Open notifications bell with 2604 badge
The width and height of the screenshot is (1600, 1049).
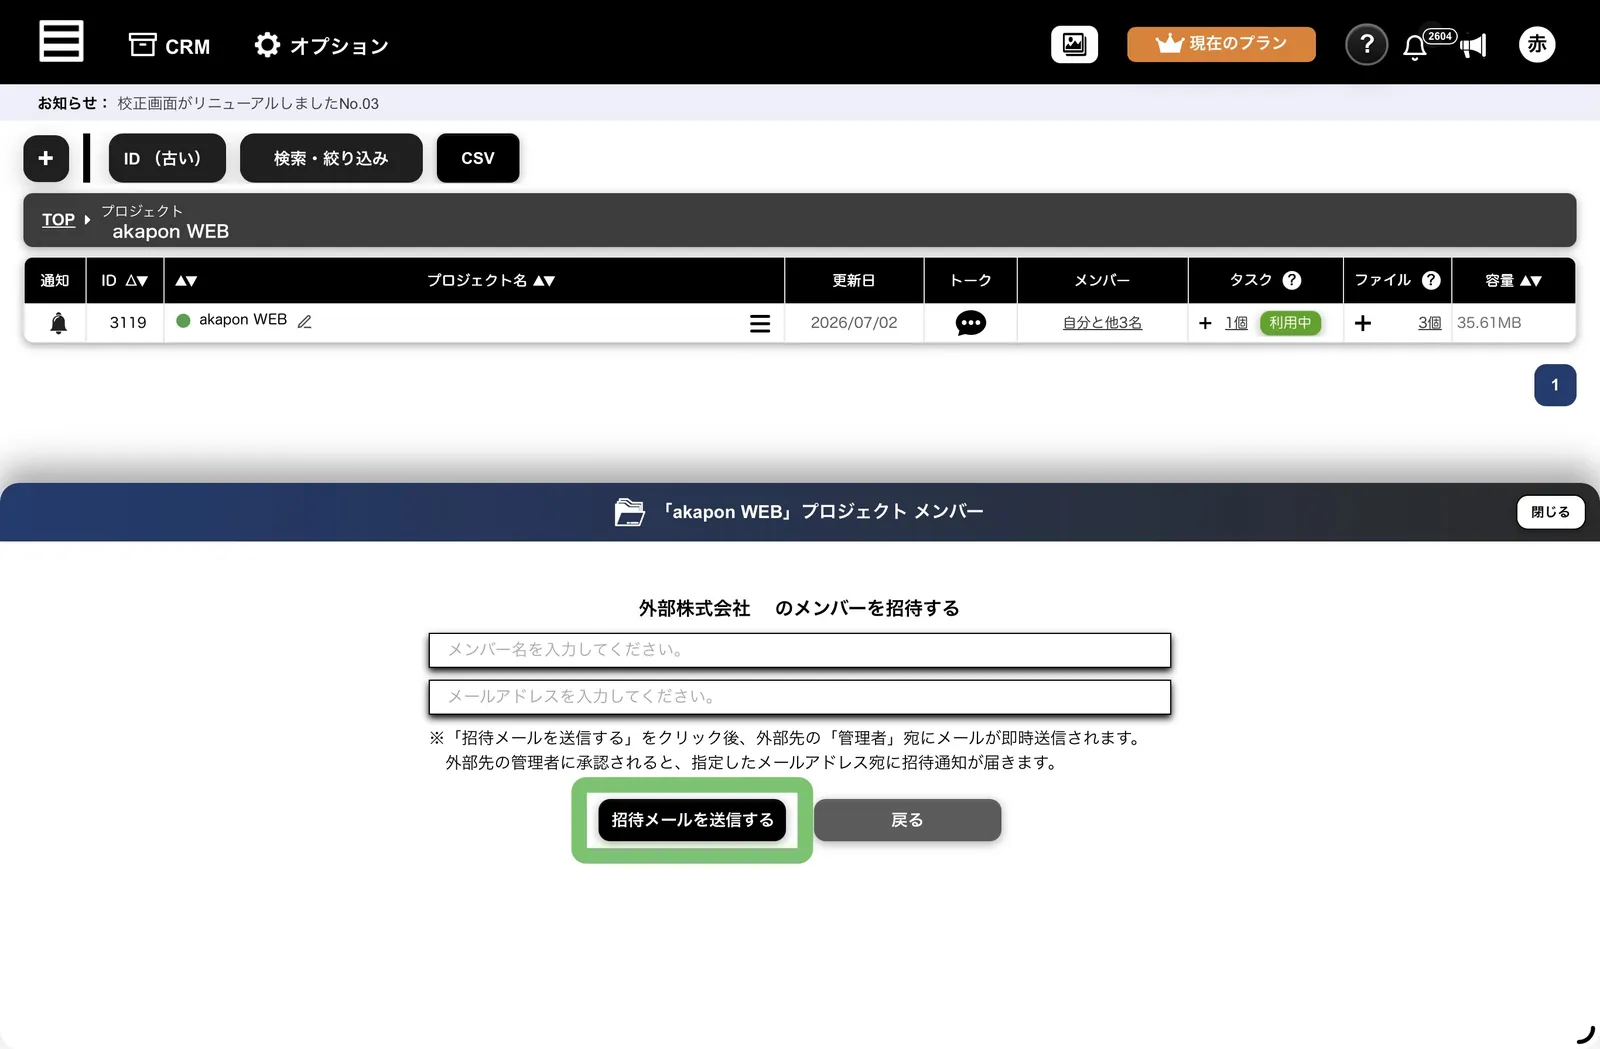tap(1414, 46)
